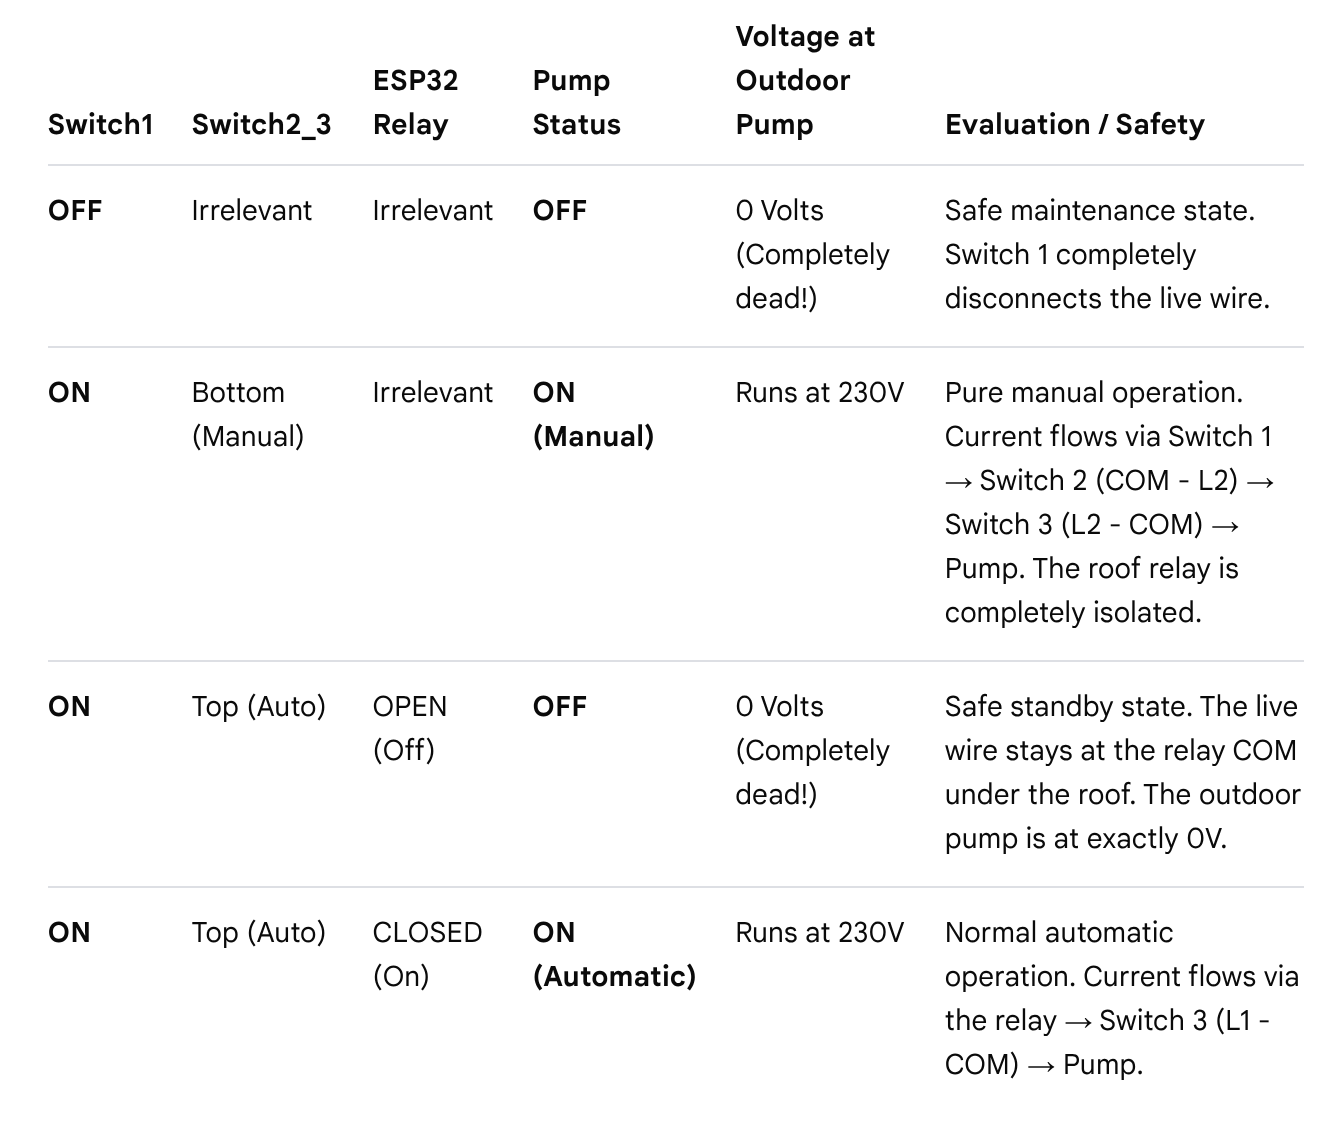Click the Switch1 column header

point(100,125)
